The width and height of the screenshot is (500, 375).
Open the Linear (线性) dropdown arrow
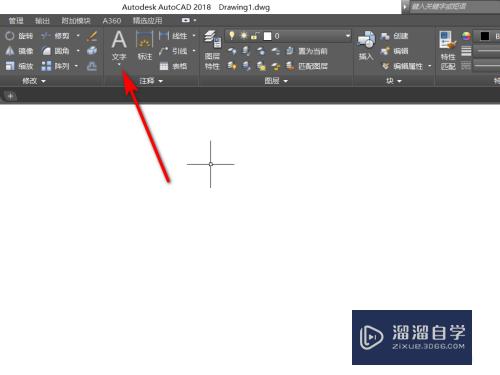(194, 35)
